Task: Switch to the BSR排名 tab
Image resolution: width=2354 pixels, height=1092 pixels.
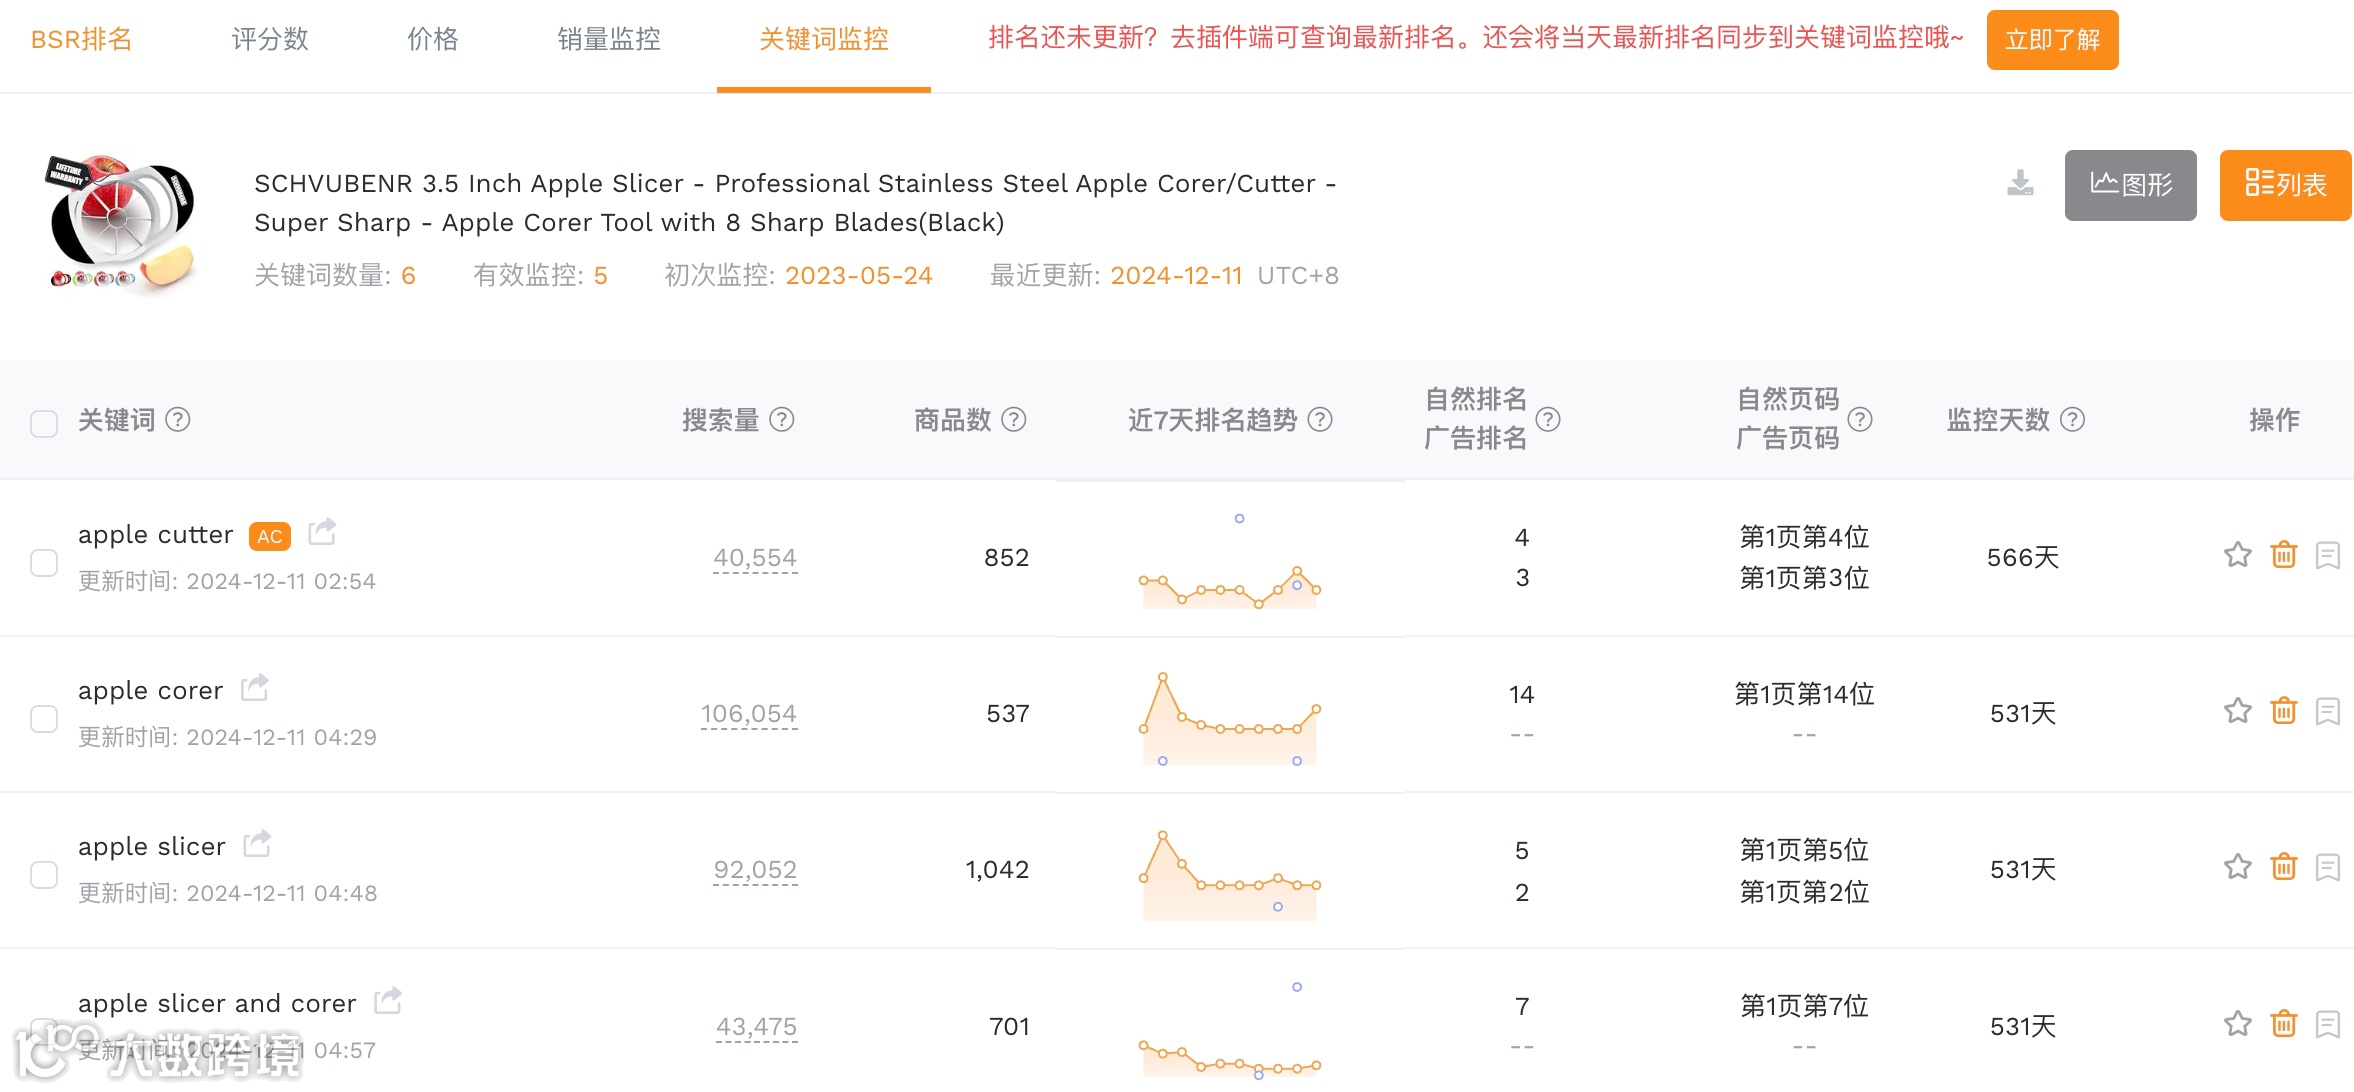Action: click(81, 40)
